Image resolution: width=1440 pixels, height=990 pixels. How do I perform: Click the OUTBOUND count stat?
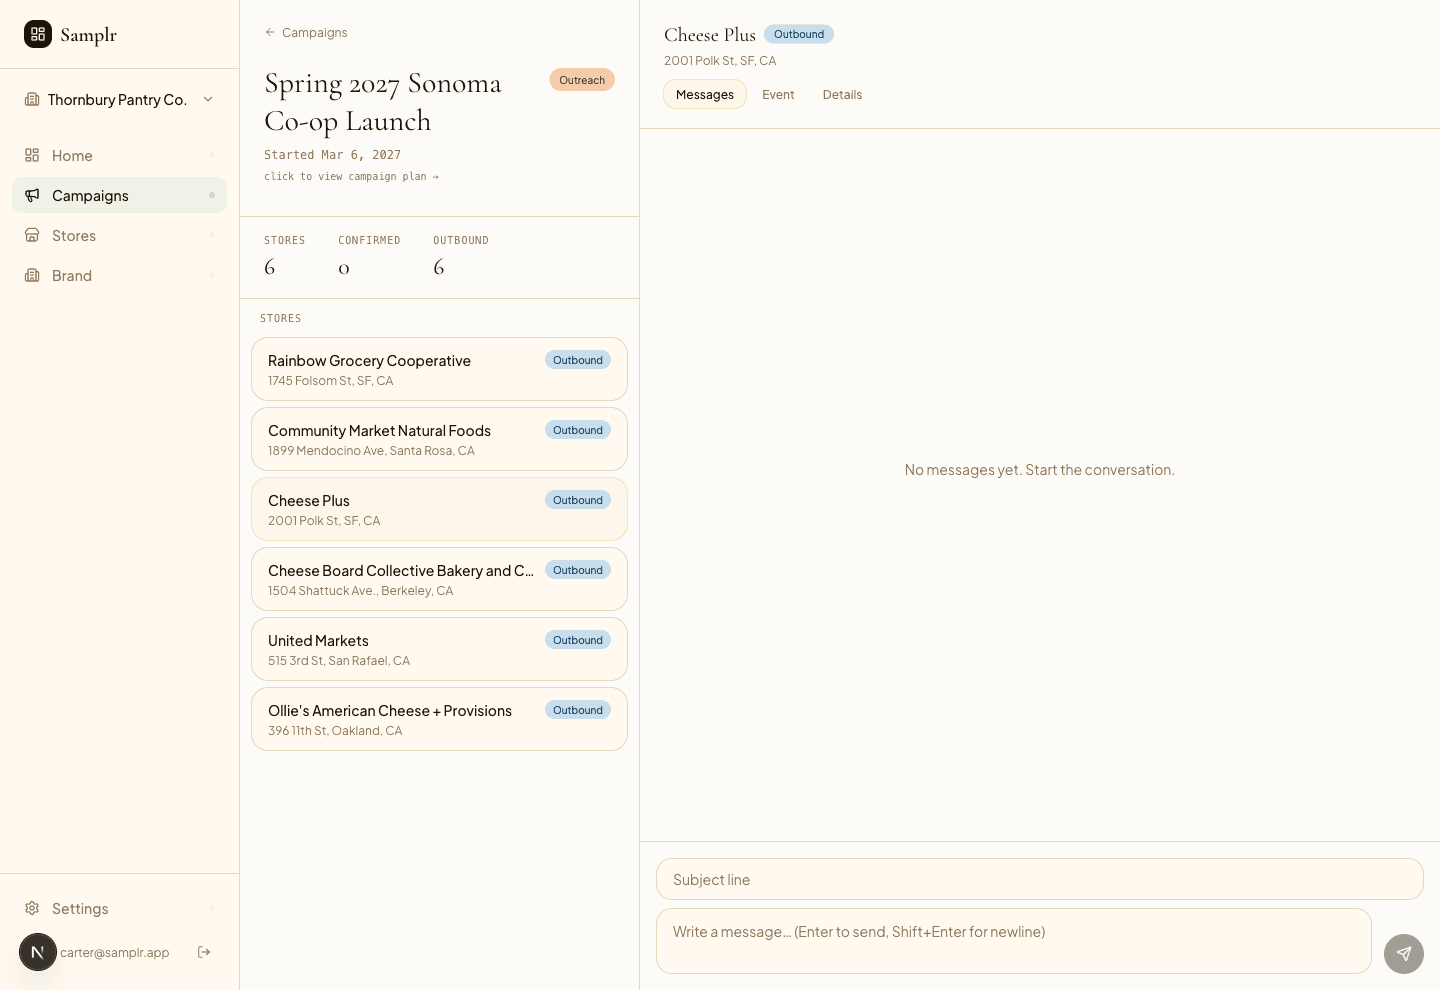[461, 256]
